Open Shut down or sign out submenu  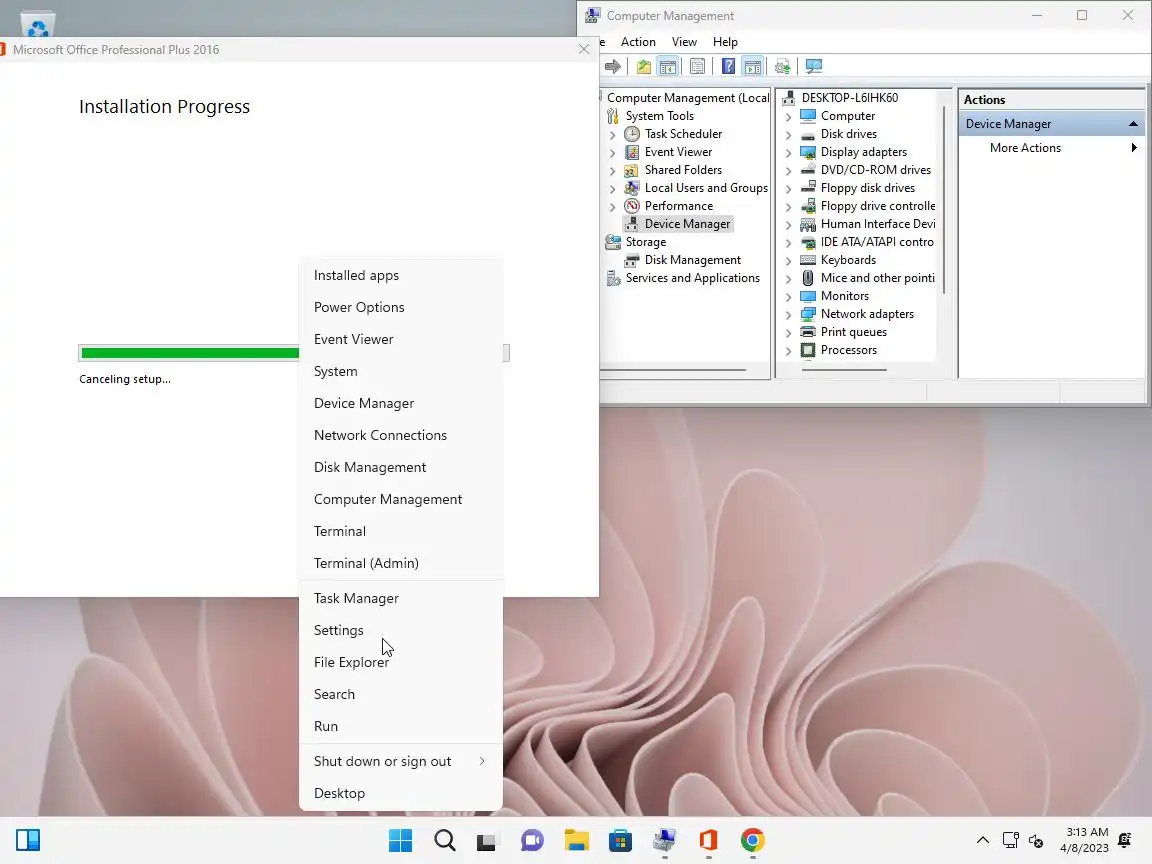[x=400, y=761]
